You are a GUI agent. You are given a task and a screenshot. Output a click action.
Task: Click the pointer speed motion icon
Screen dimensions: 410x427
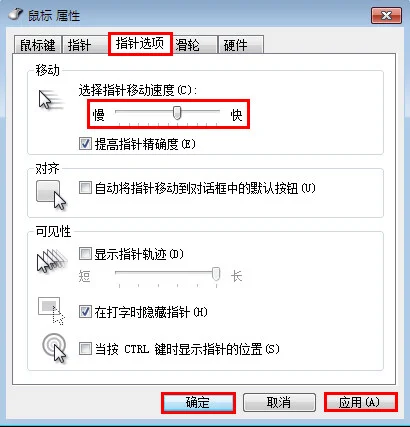(x=51, y=100)
